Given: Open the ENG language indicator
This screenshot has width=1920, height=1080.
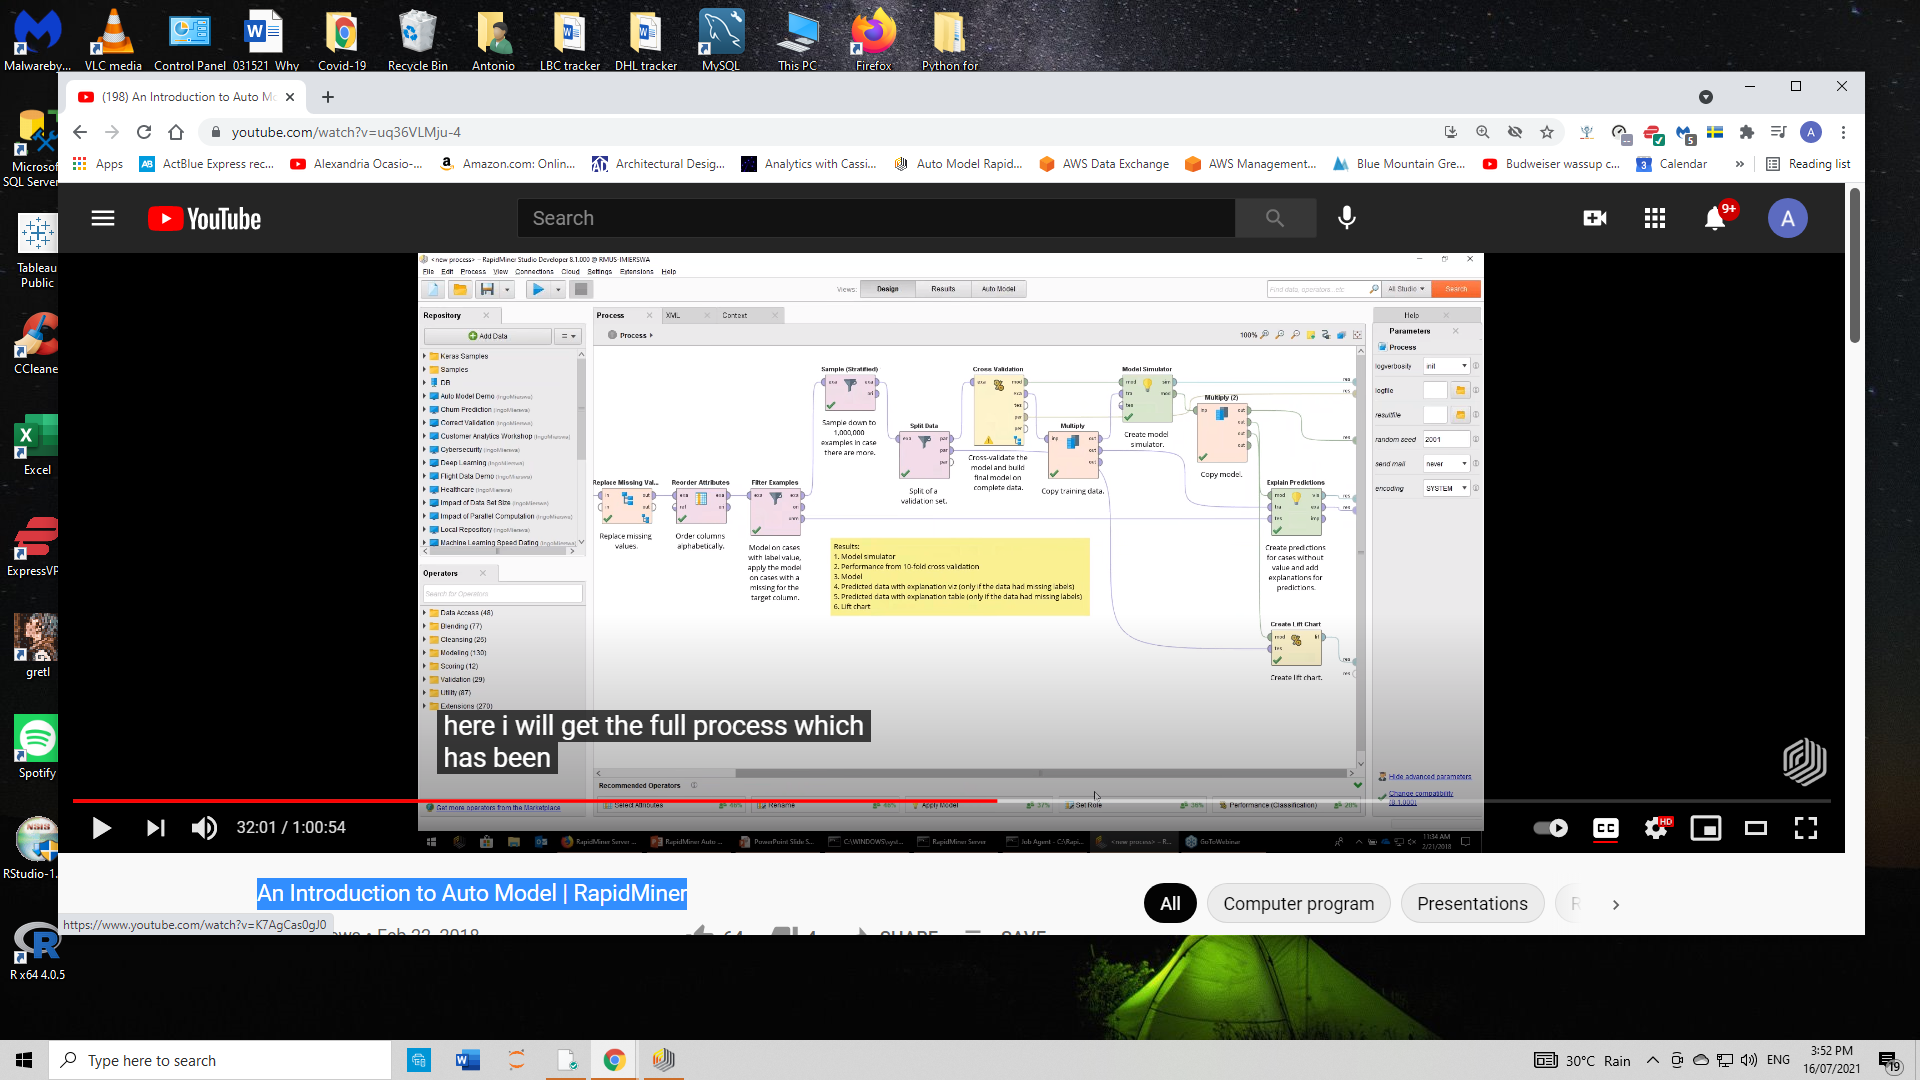Looking at the screenshot, I should tap(1778, 1060).
